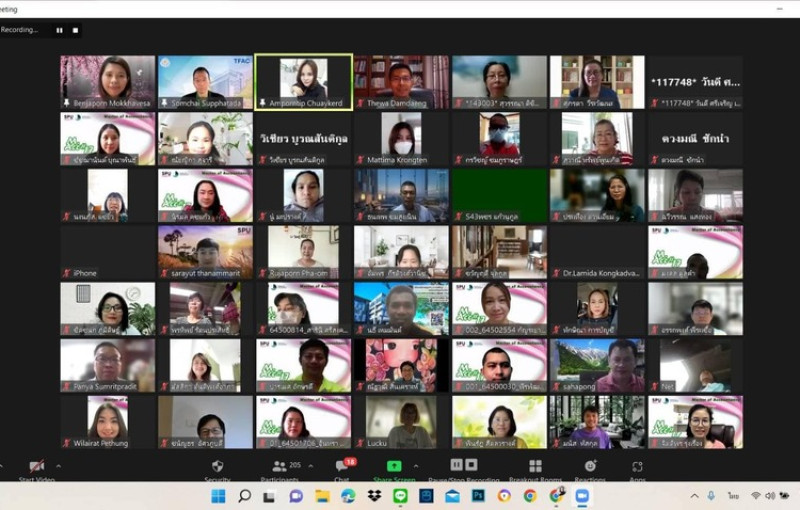Select Amporntip Chuaykerd's highlighted video tile

click(x=303, y=81)
